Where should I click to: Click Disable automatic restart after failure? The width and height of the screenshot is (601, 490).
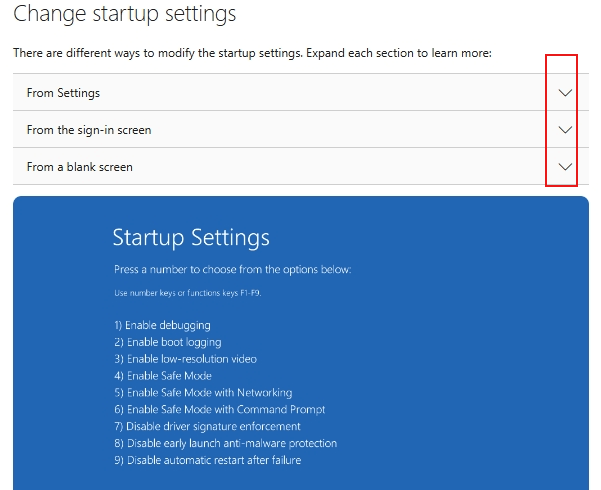point(207,460)
